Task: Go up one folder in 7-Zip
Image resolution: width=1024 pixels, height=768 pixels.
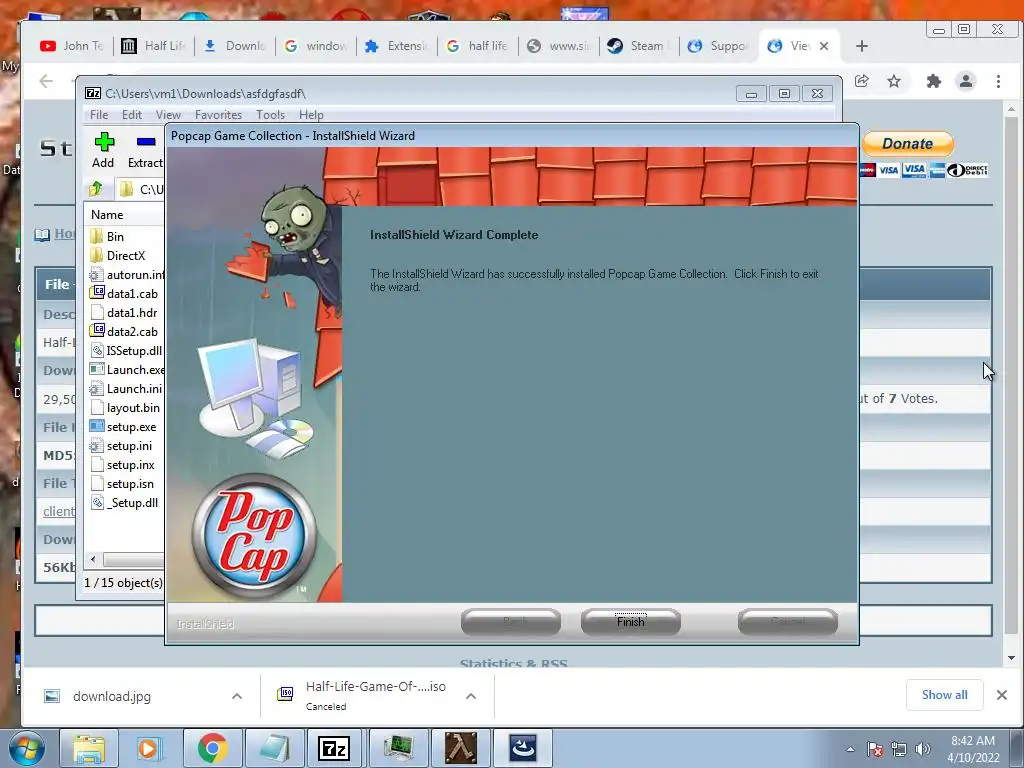Action: [x=96, y=189]
